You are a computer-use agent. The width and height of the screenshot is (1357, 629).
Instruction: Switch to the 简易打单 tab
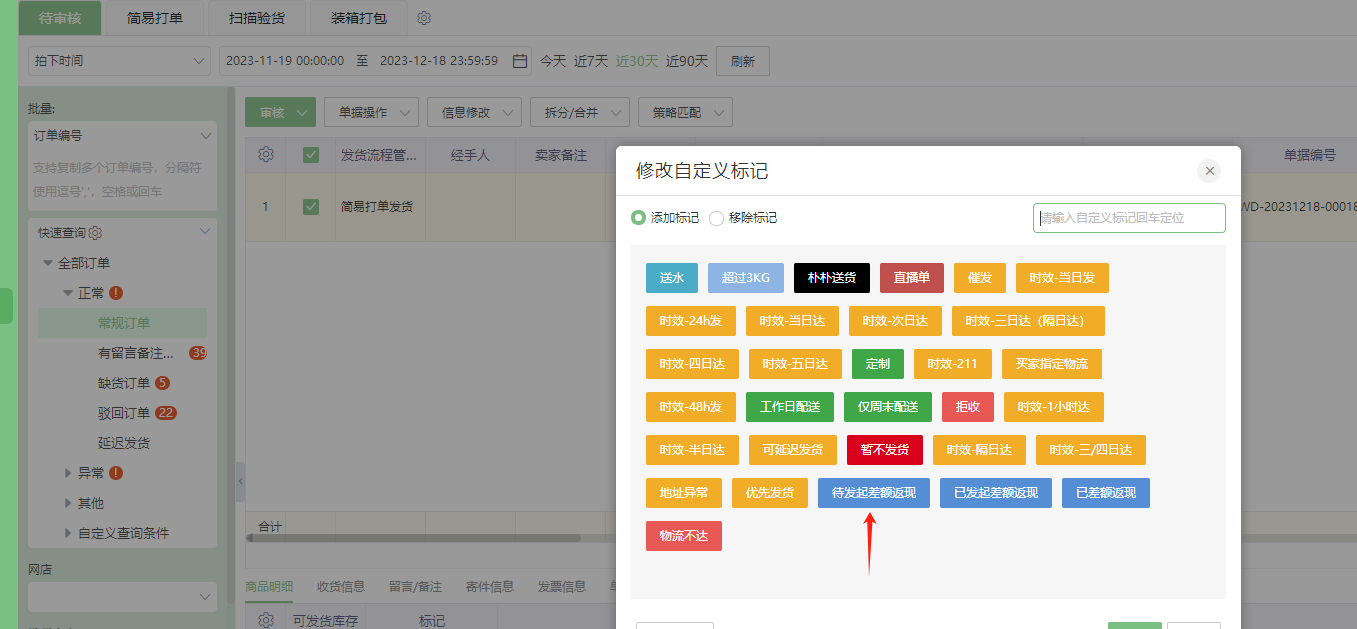point(155,19)
